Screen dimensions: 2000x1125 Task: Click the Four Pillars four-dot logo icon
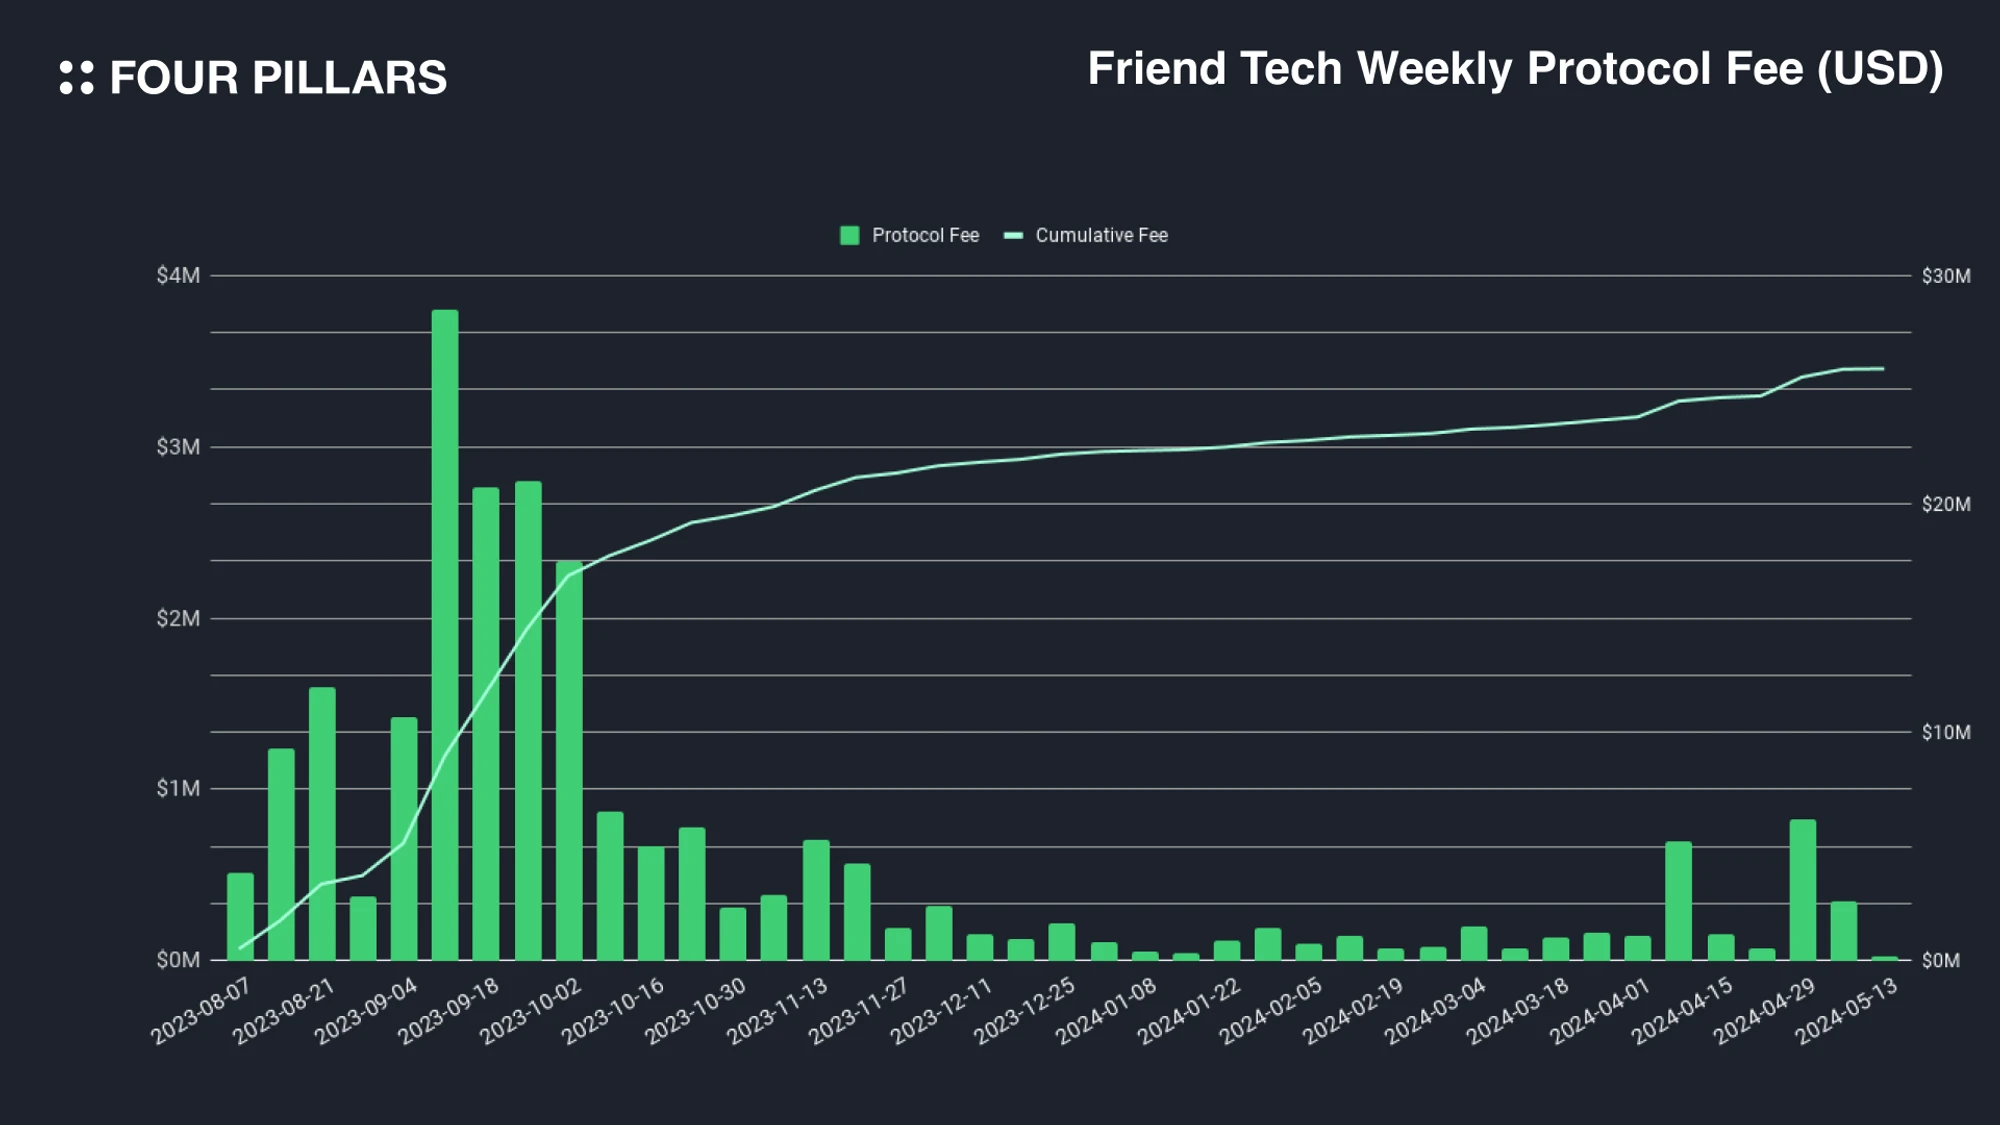76,77
